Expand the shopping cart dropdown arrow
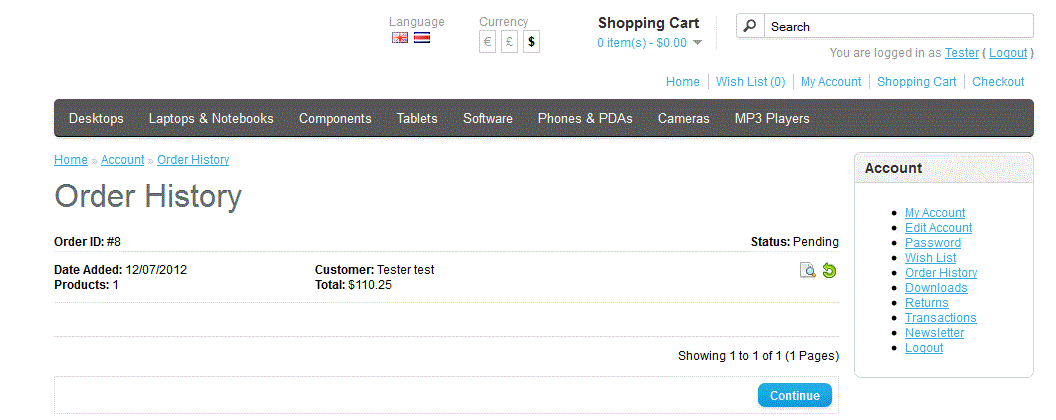 (697, 43)
